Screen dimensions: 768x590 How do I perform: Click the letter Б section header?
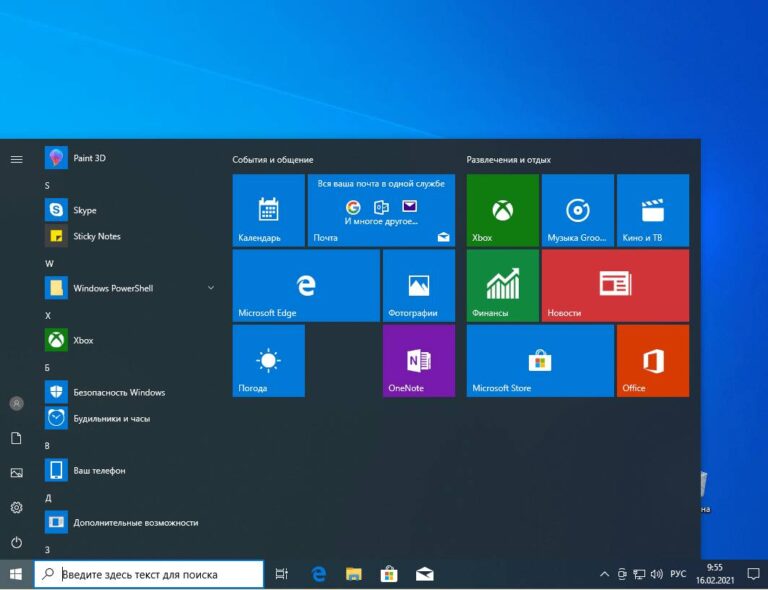[48, 368]
